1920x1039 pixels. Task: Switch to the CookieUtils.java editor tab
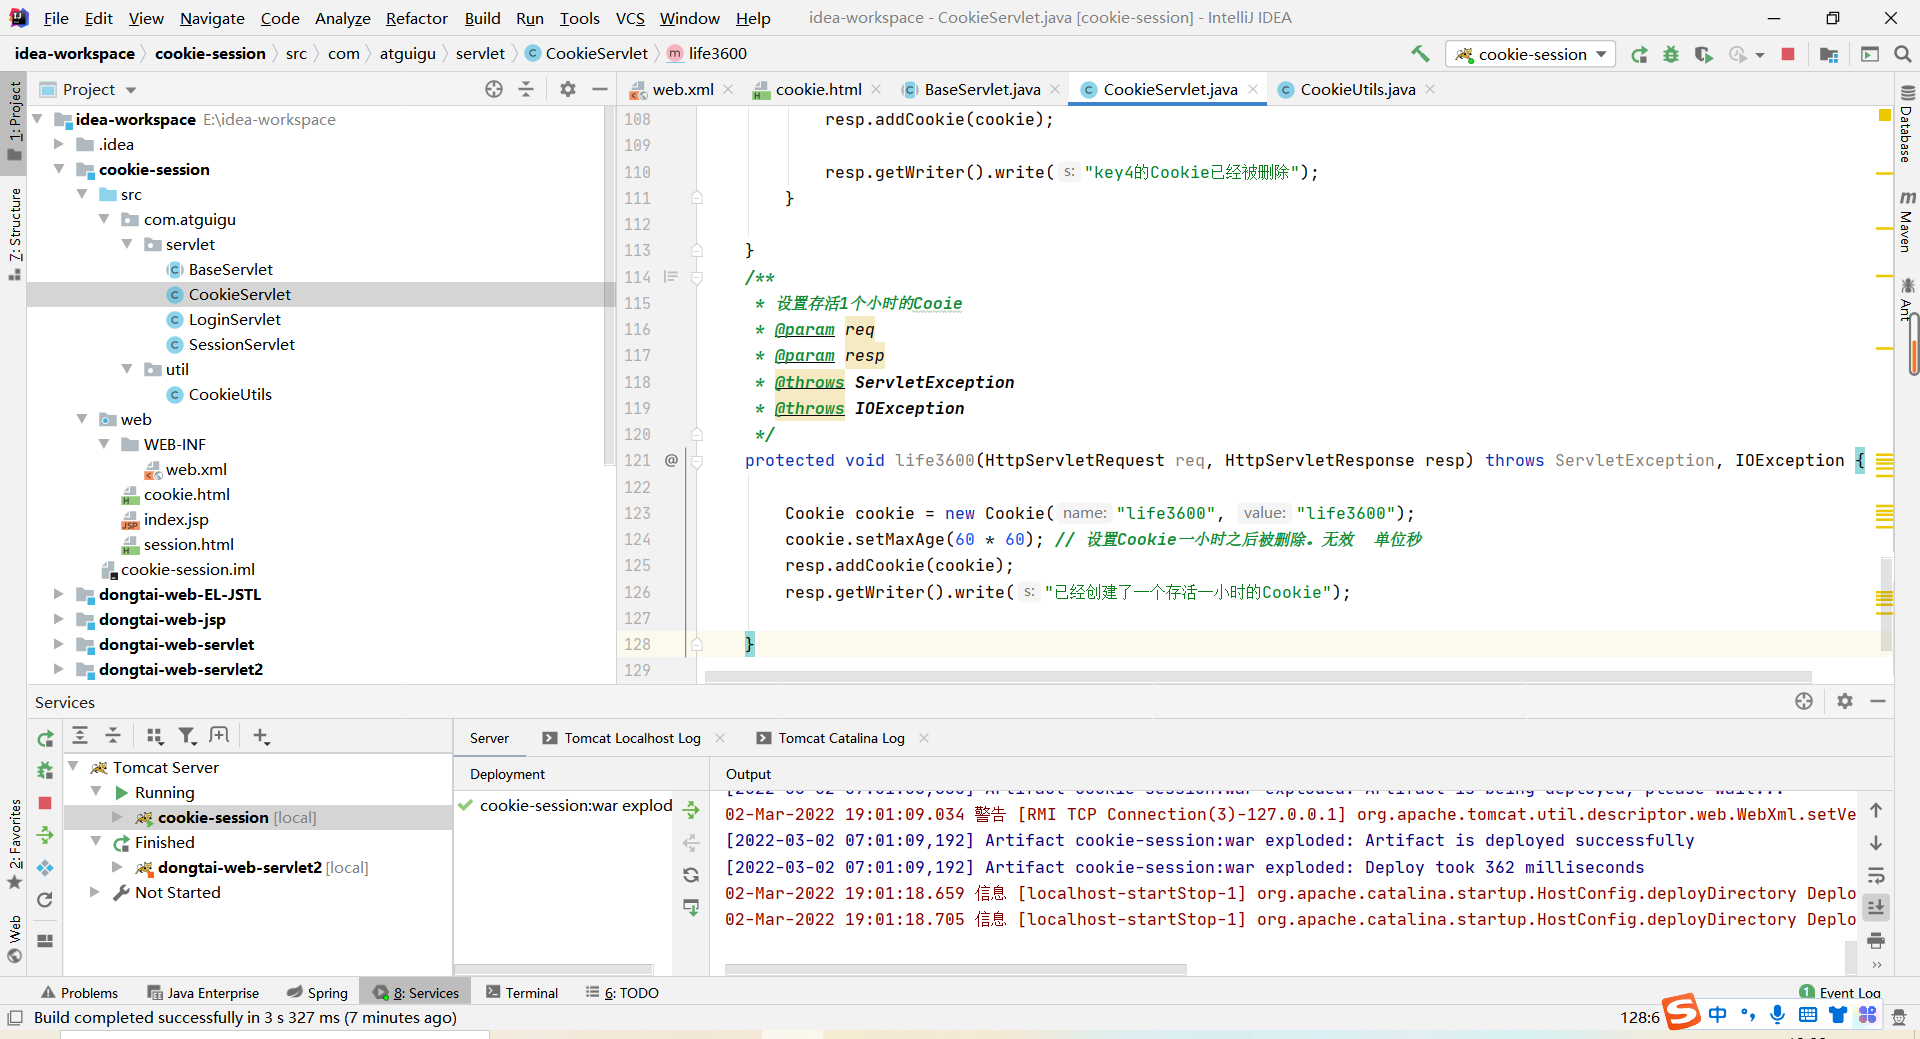[x=1357, y=89]
